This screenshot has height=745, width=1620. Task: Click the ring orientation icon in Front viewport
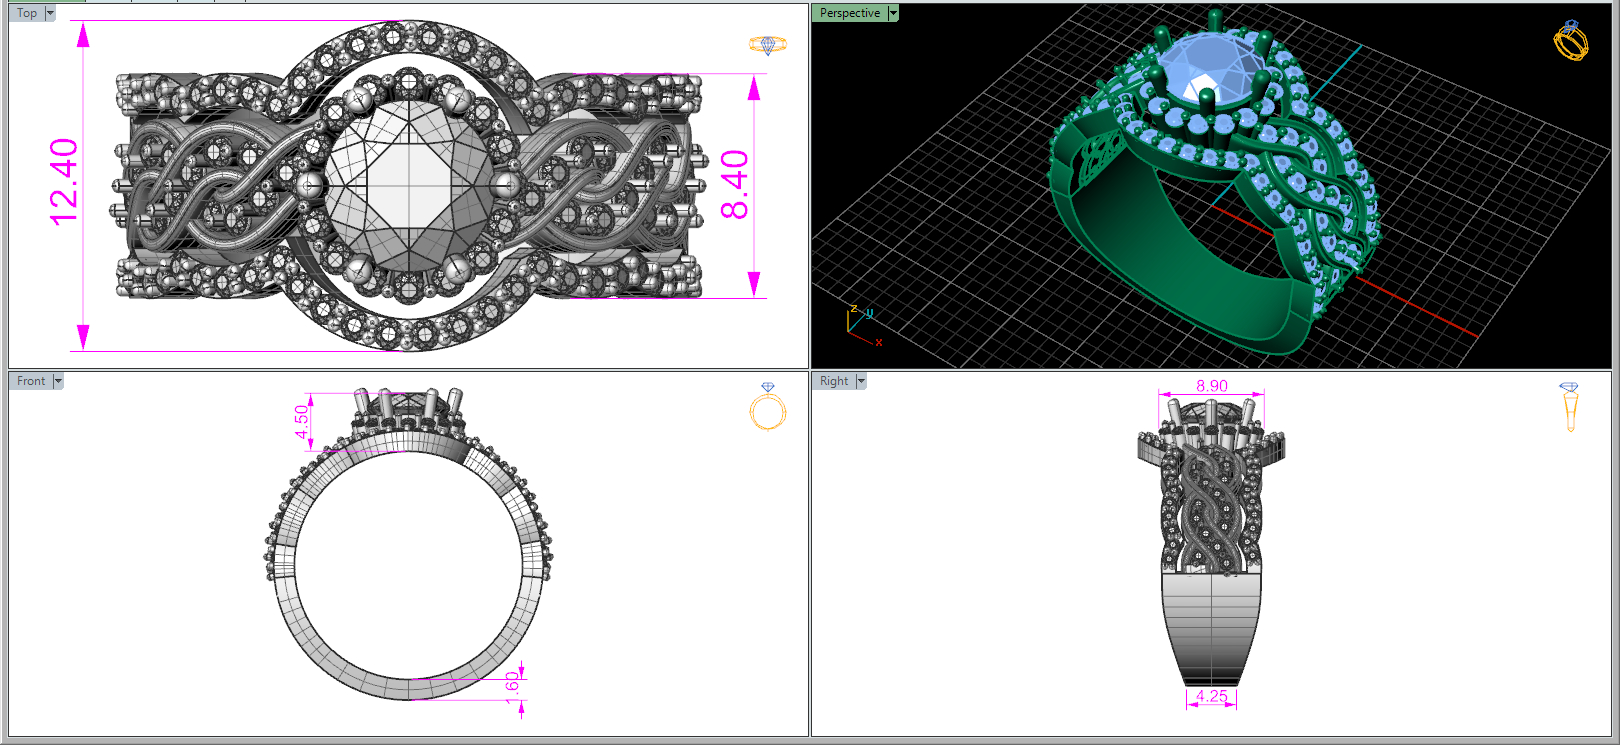768,406
